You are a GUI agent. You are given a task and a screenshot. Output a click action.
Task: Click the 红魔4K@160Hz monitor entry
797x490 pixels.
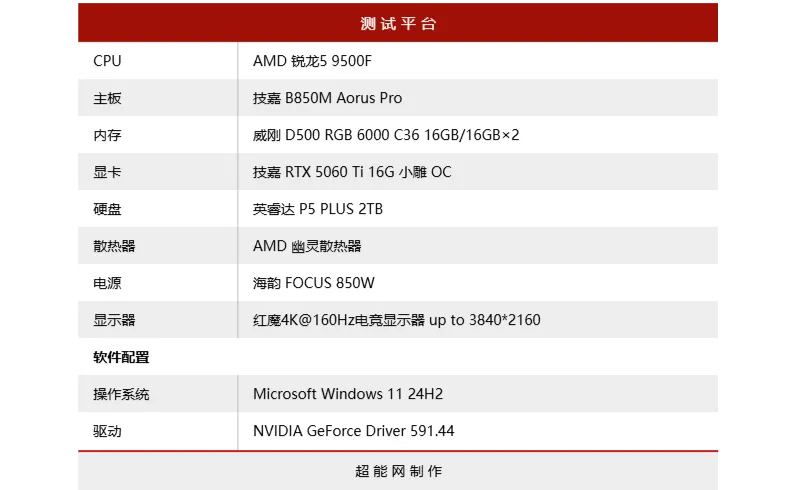pyautogui.click(x=396, y=320)
